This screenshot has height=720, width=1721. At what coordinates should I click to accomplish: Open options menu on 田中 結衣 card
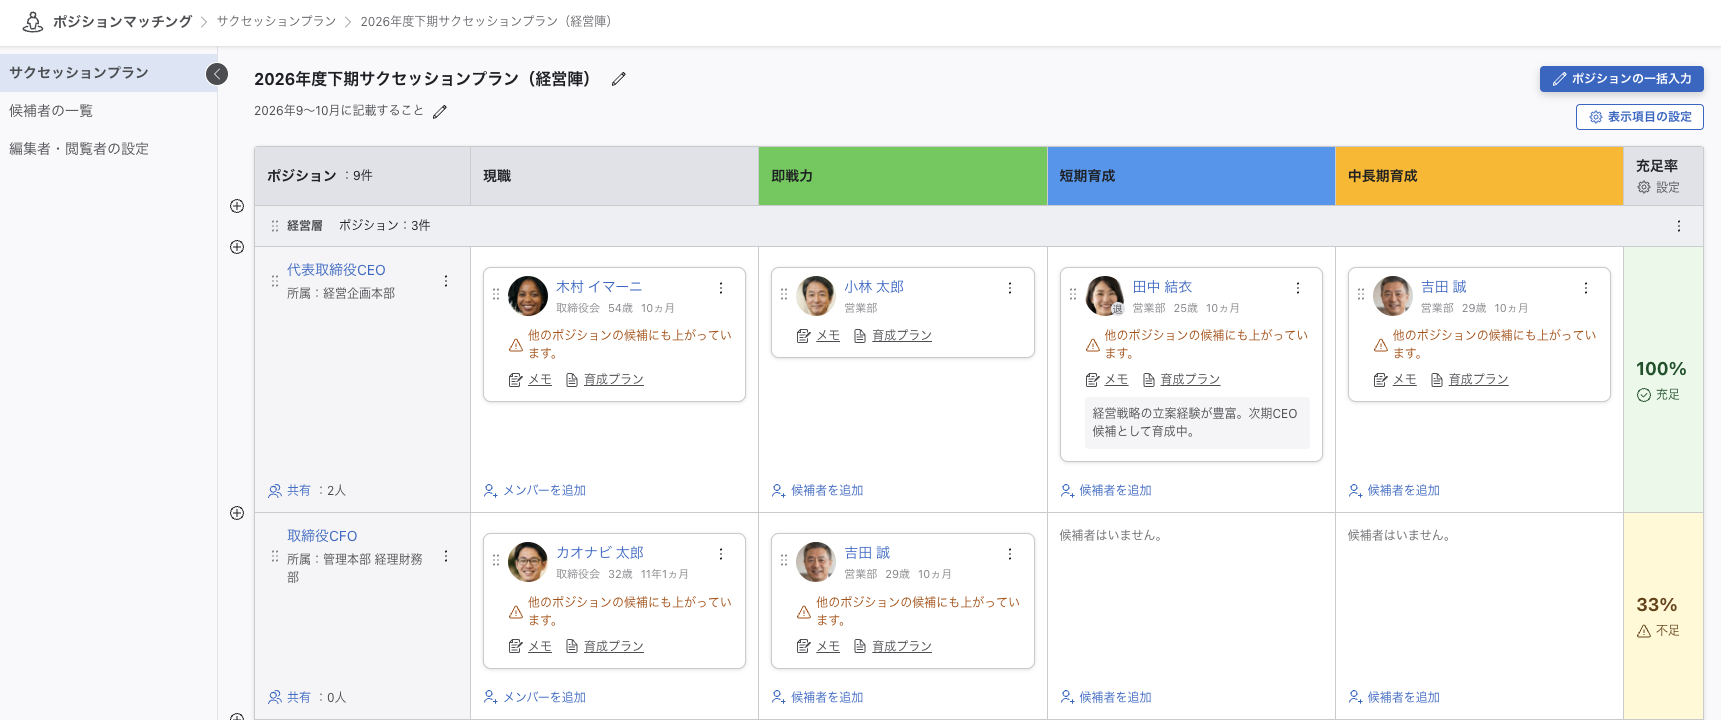click(1298, 288)
